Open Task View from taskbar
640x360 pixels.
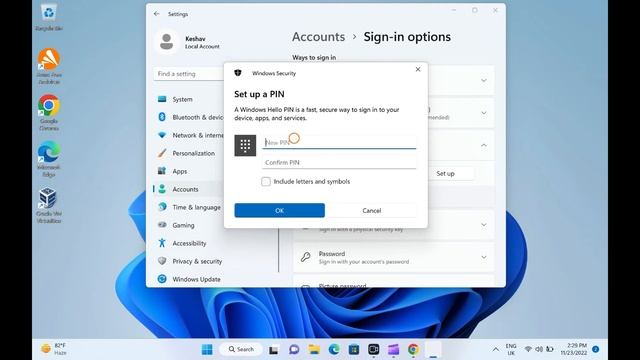click(273, 350)
